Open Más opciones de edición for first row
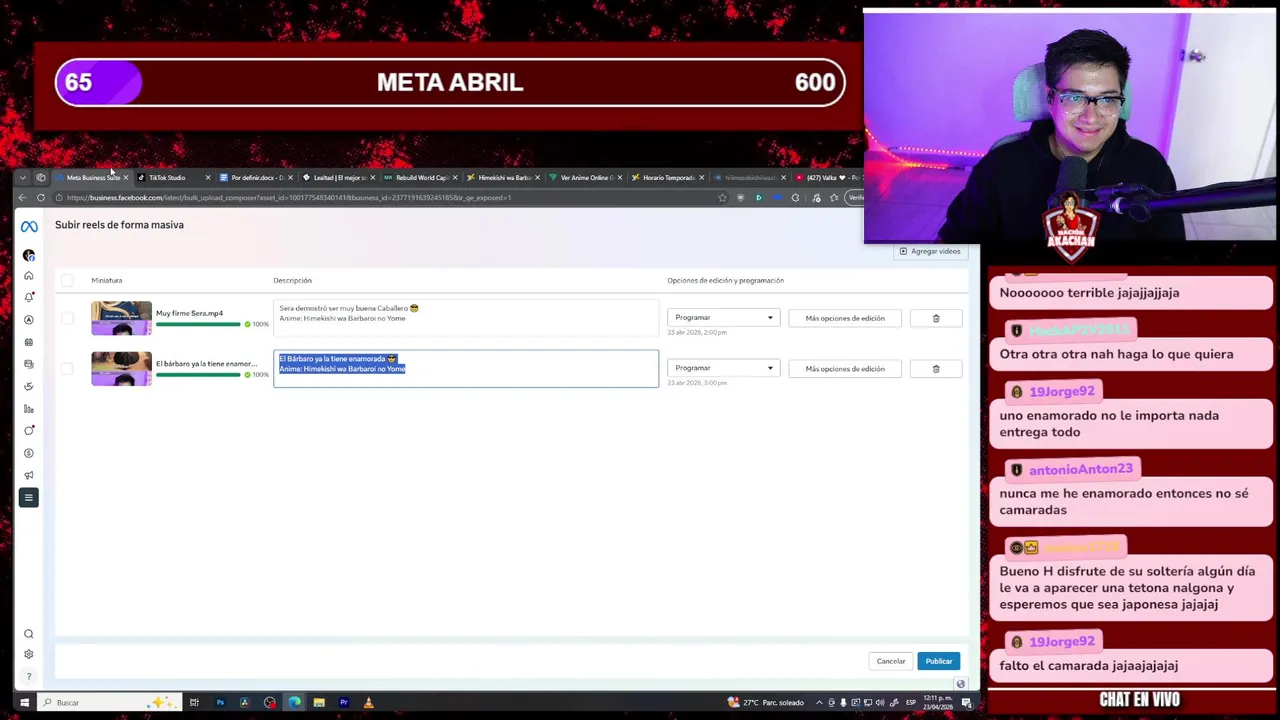Viewport: 1280px width, 720px height. [845, 318]
